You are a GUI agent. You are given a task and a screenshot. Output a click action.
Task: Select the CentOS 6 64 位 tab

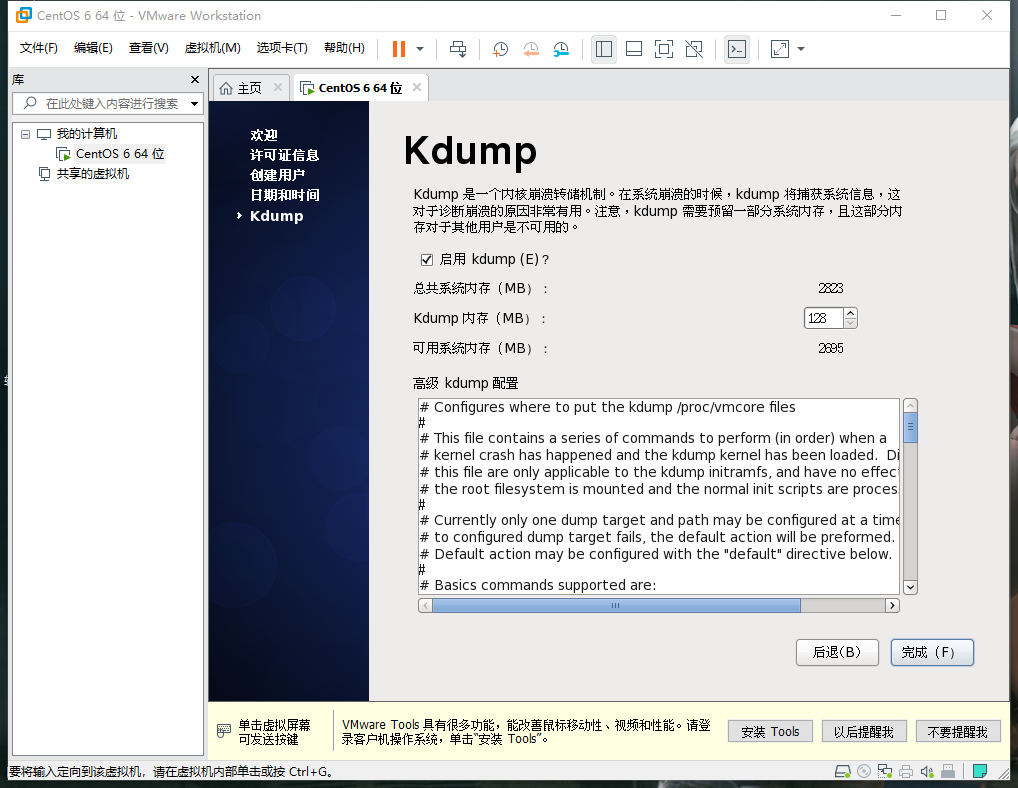[x=360, y=88]
